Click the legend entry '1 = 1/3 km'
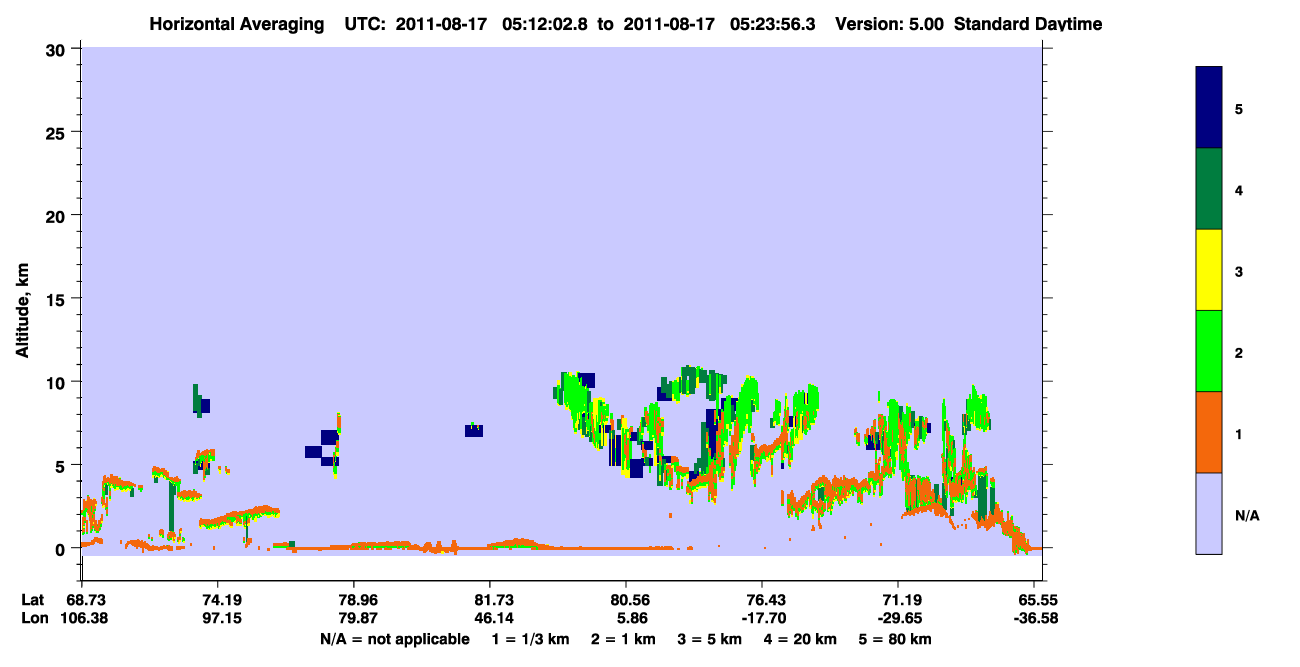This screenshot has height=667, width=1300. 529,639
